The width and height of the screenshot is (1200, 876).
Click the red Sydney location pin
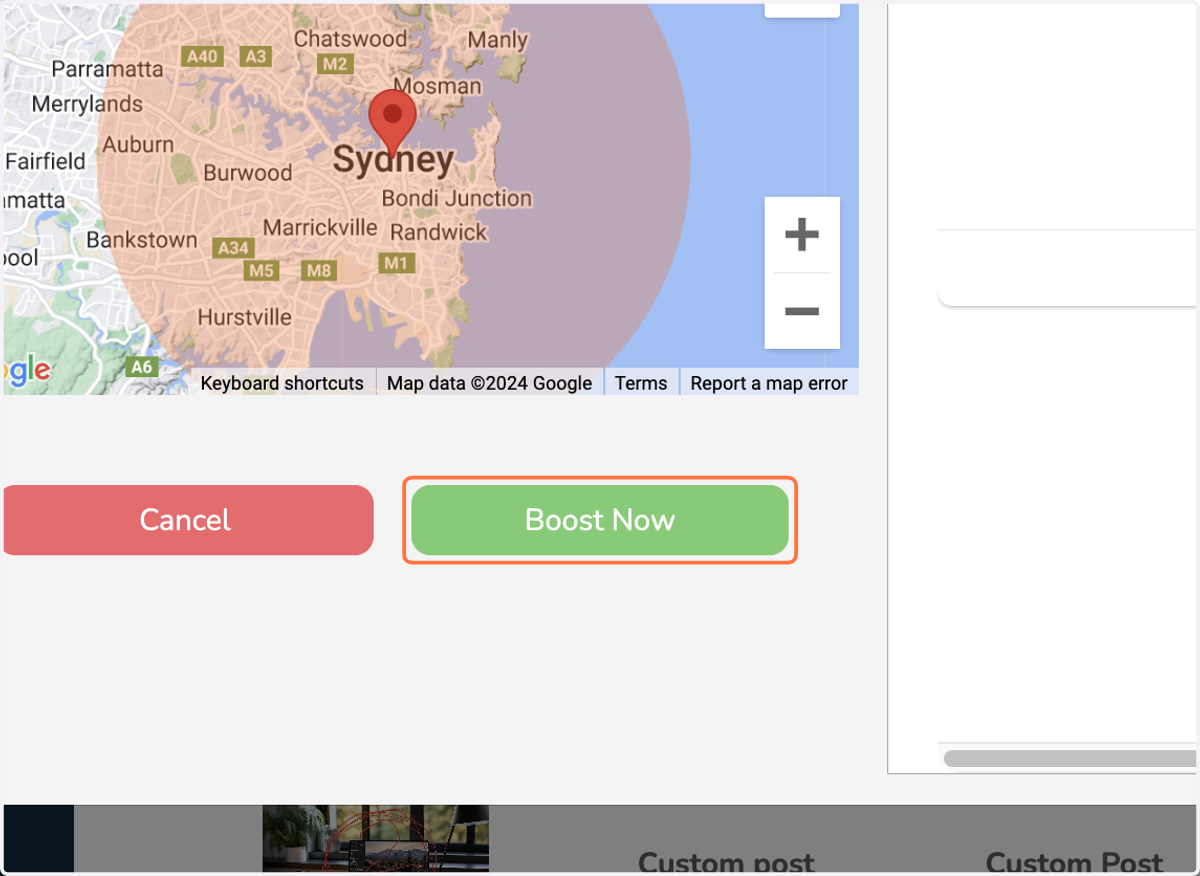pos(393,124)
